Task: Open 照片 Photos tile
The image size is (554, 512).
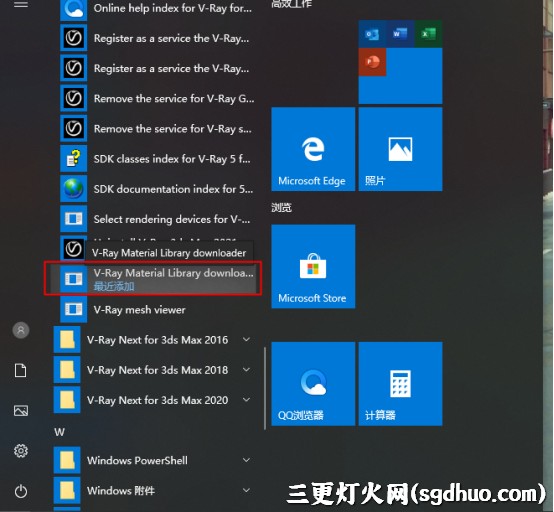Action: (400, 149)
